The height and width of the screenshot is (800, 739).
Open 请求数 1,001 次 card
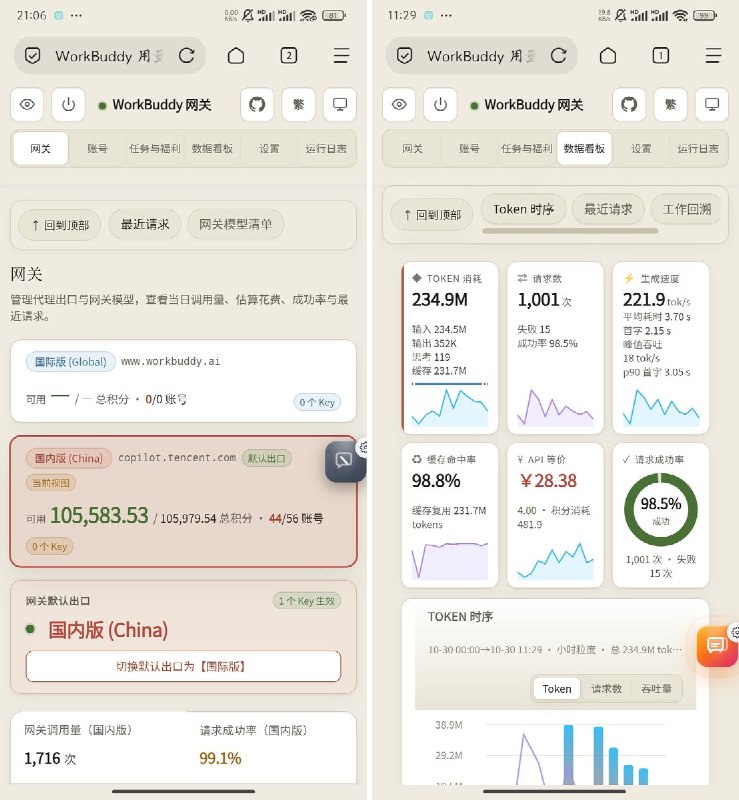(x=555, y=348)
